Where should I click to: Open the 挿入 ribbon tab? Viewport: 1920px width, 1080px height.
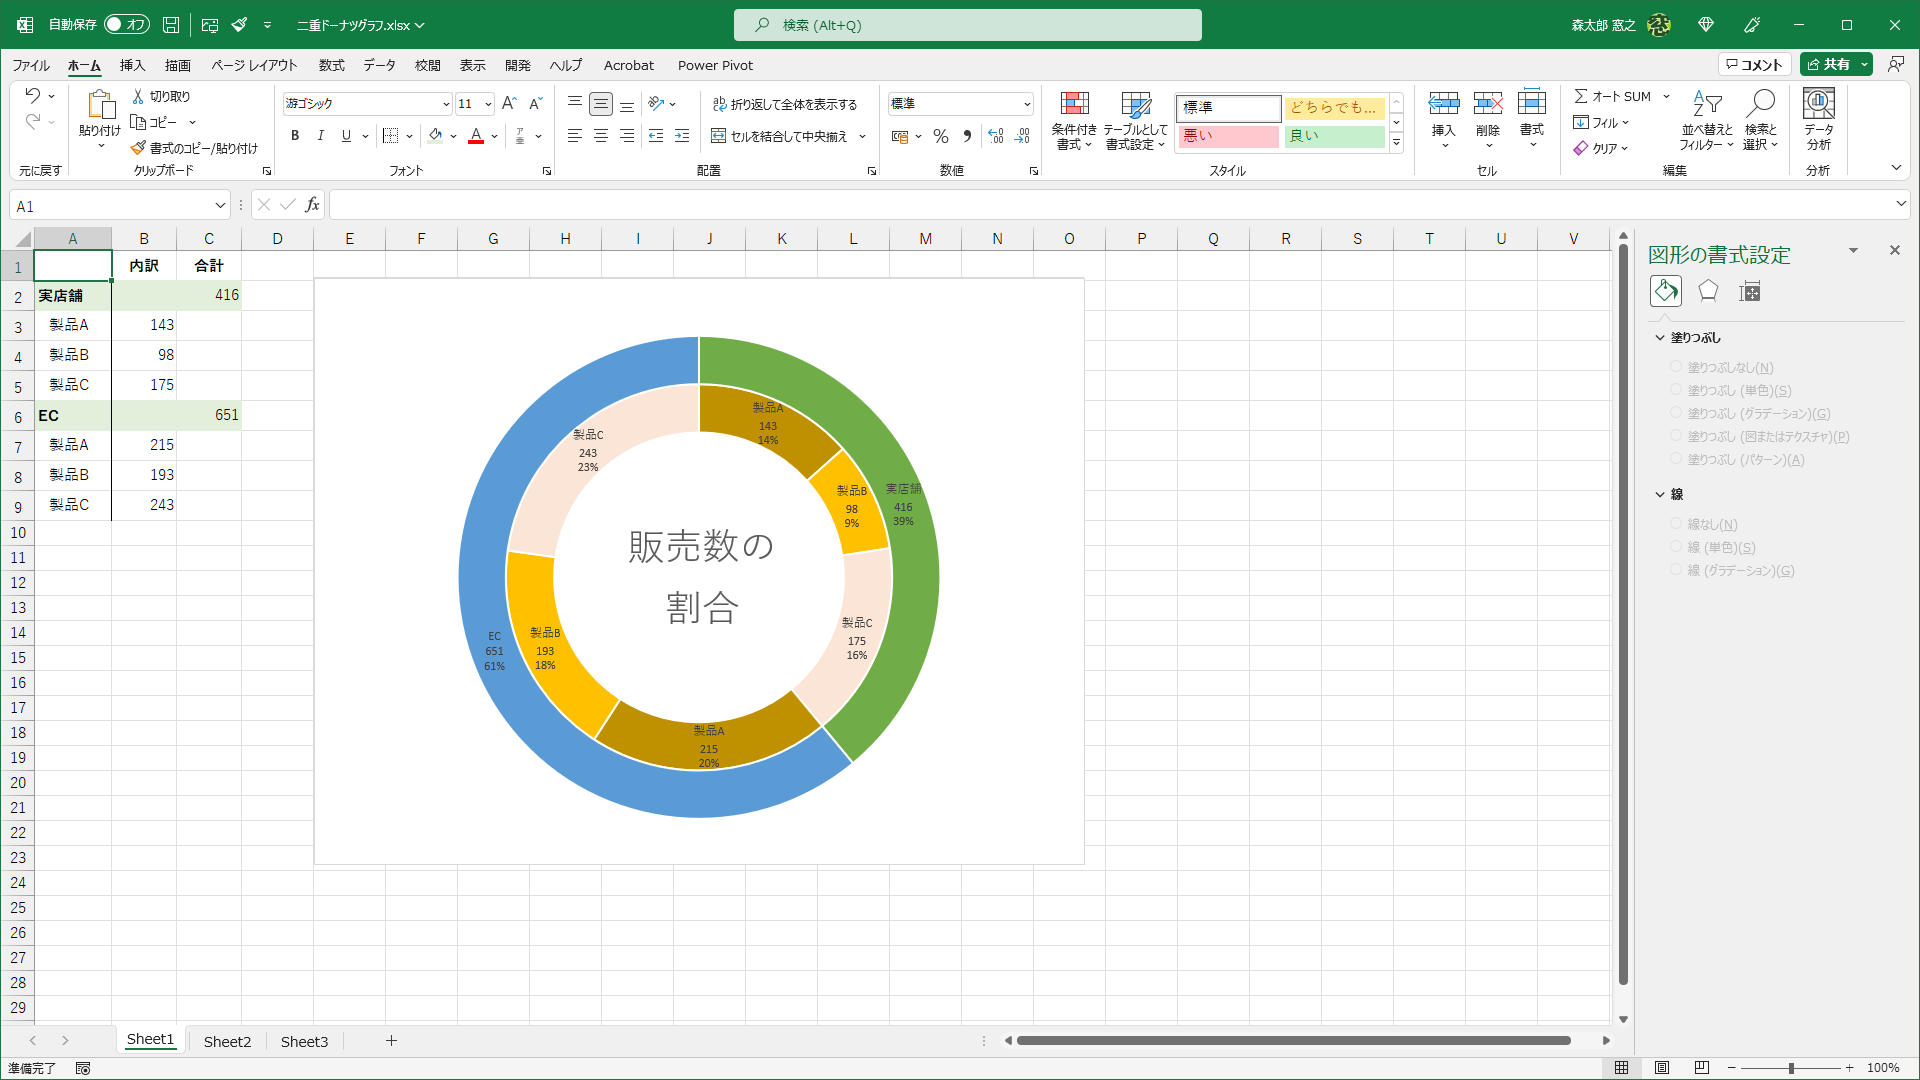(131, 65)
